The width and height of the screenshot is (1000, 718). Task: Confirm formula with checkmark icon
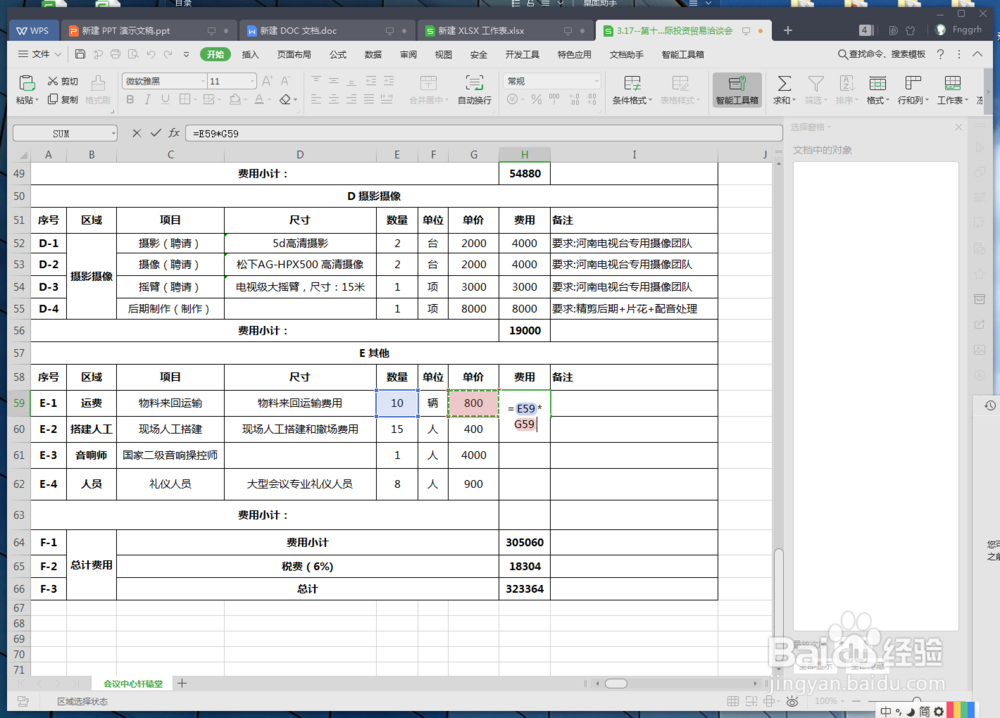[x=156, y=133]
